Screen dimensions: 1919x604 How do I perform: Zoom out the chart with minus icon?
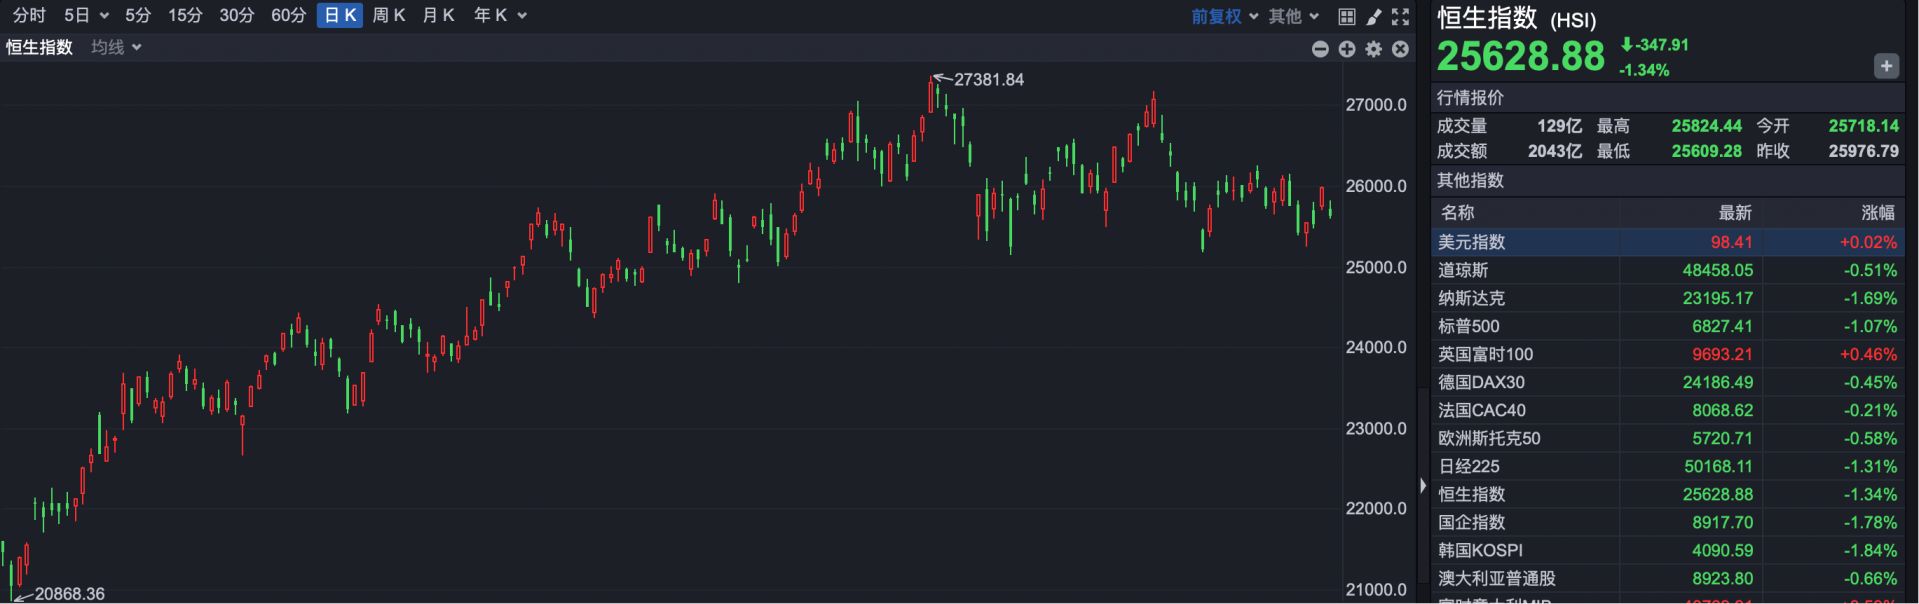click(x=1320, y=49)
